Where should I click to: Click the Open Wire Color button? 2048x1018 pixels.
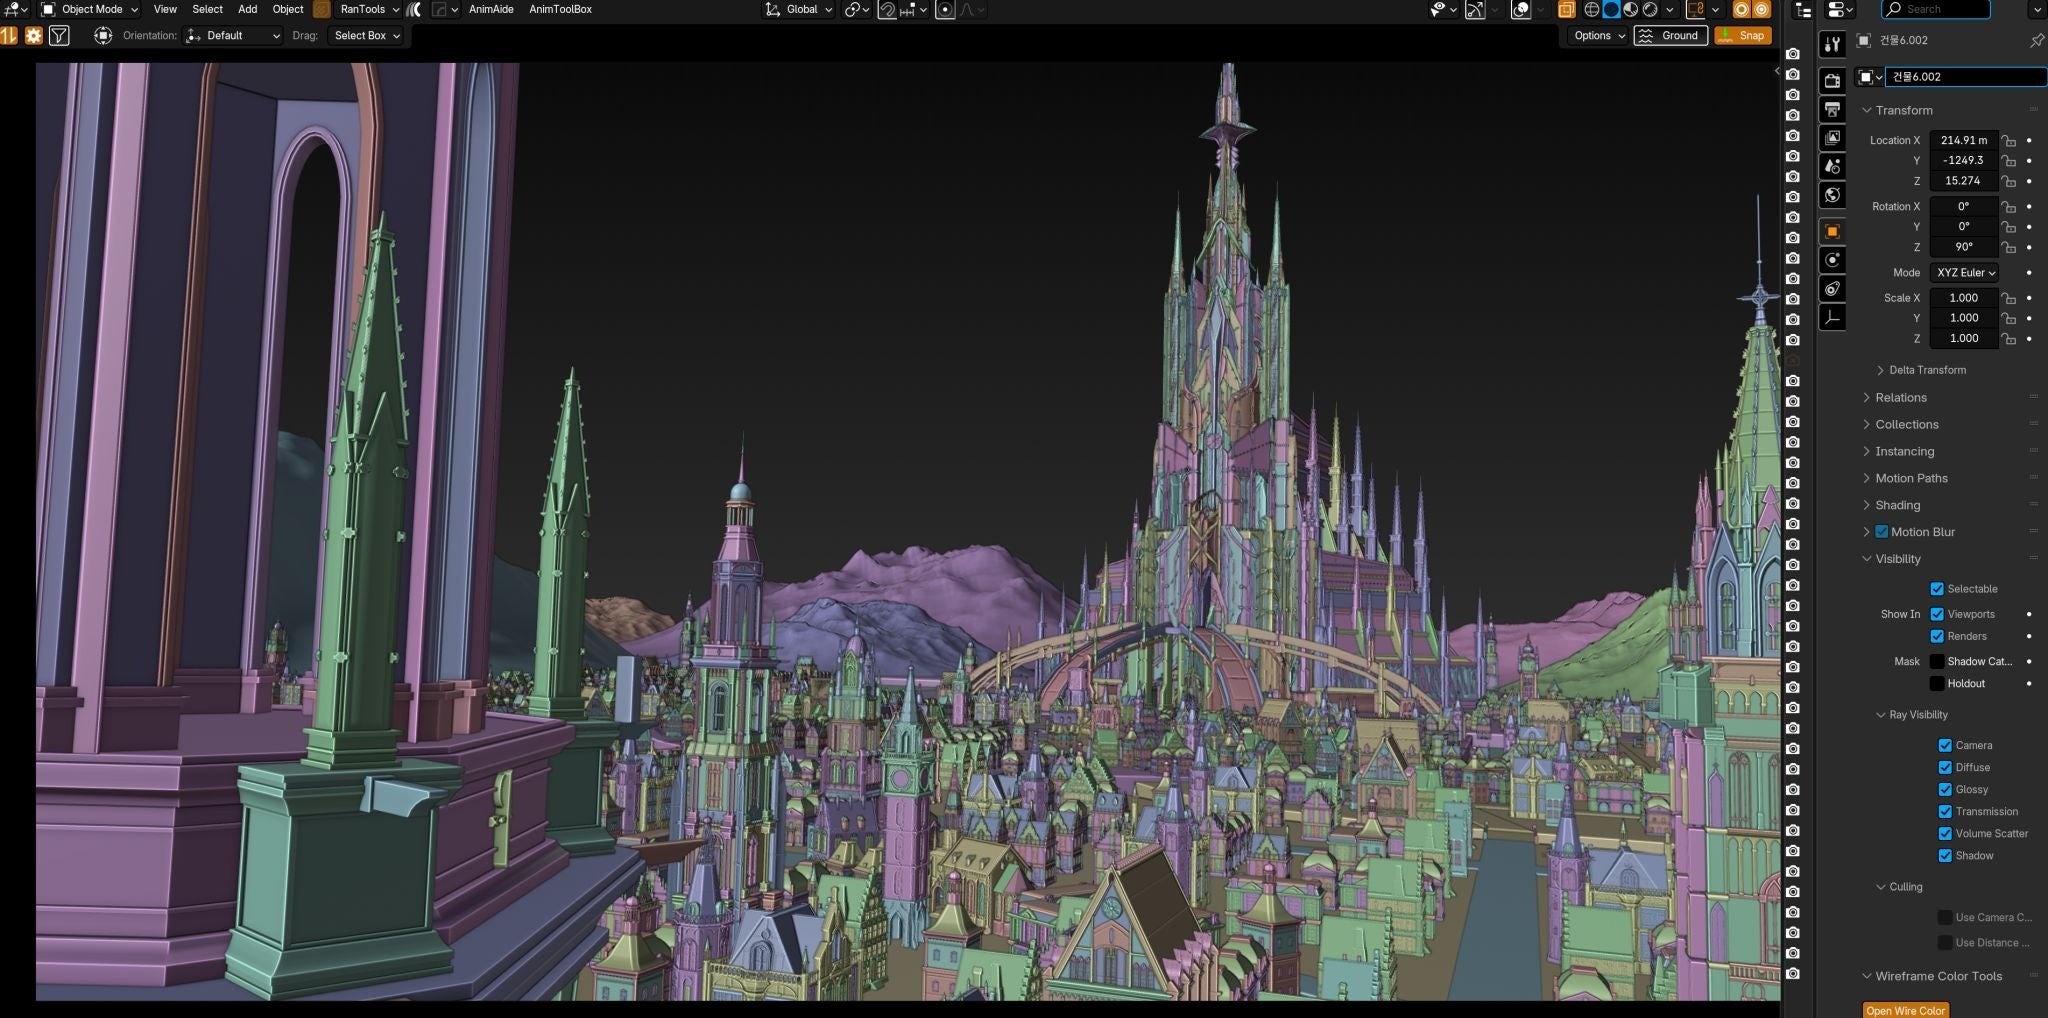(x=1905, y=1010)
